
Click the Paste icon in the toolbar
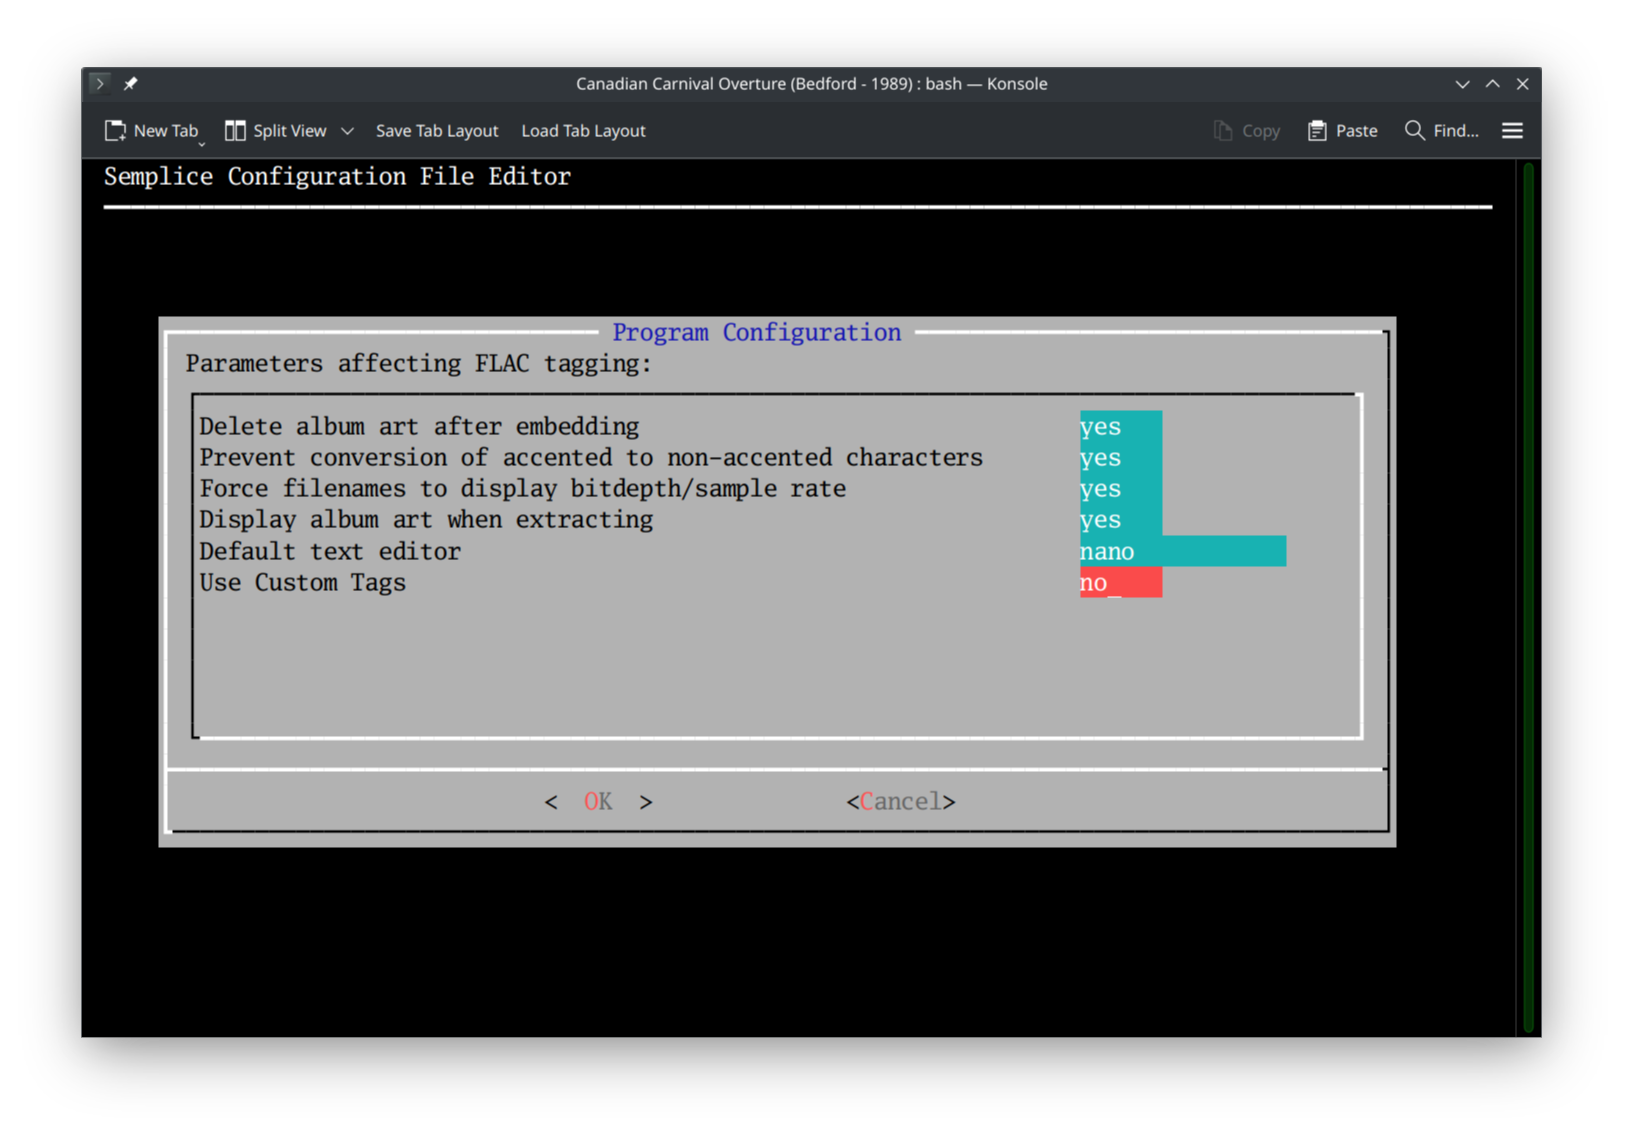pos(1316,130)
